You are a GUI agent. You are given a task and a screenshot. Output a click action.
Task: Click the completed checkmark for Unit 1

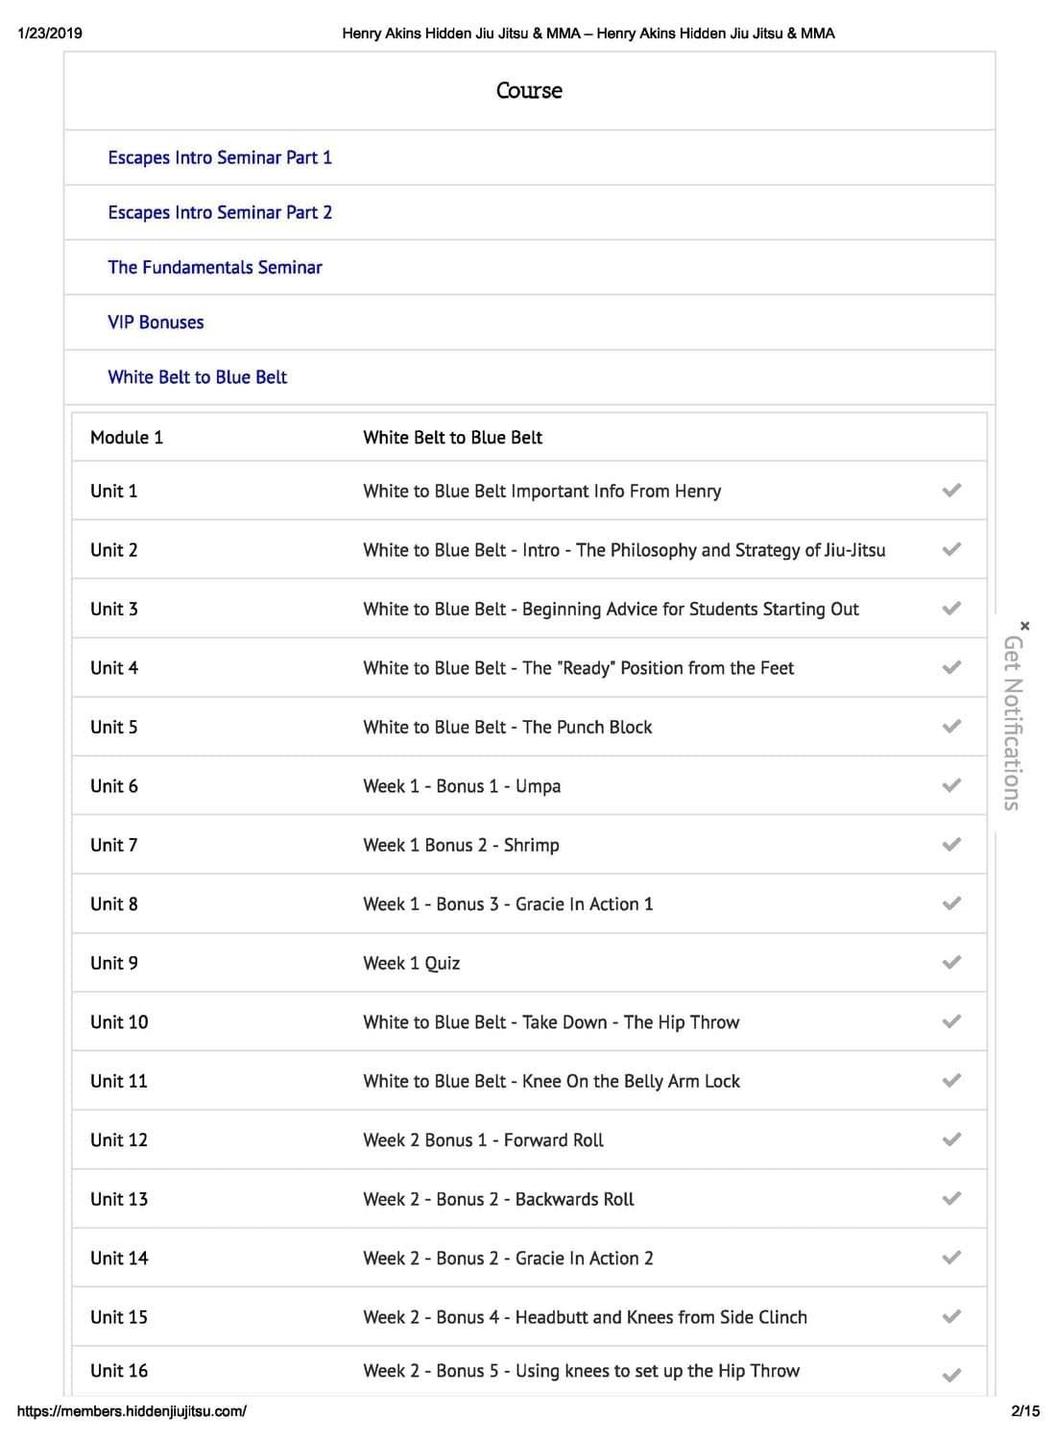(952, 490)
